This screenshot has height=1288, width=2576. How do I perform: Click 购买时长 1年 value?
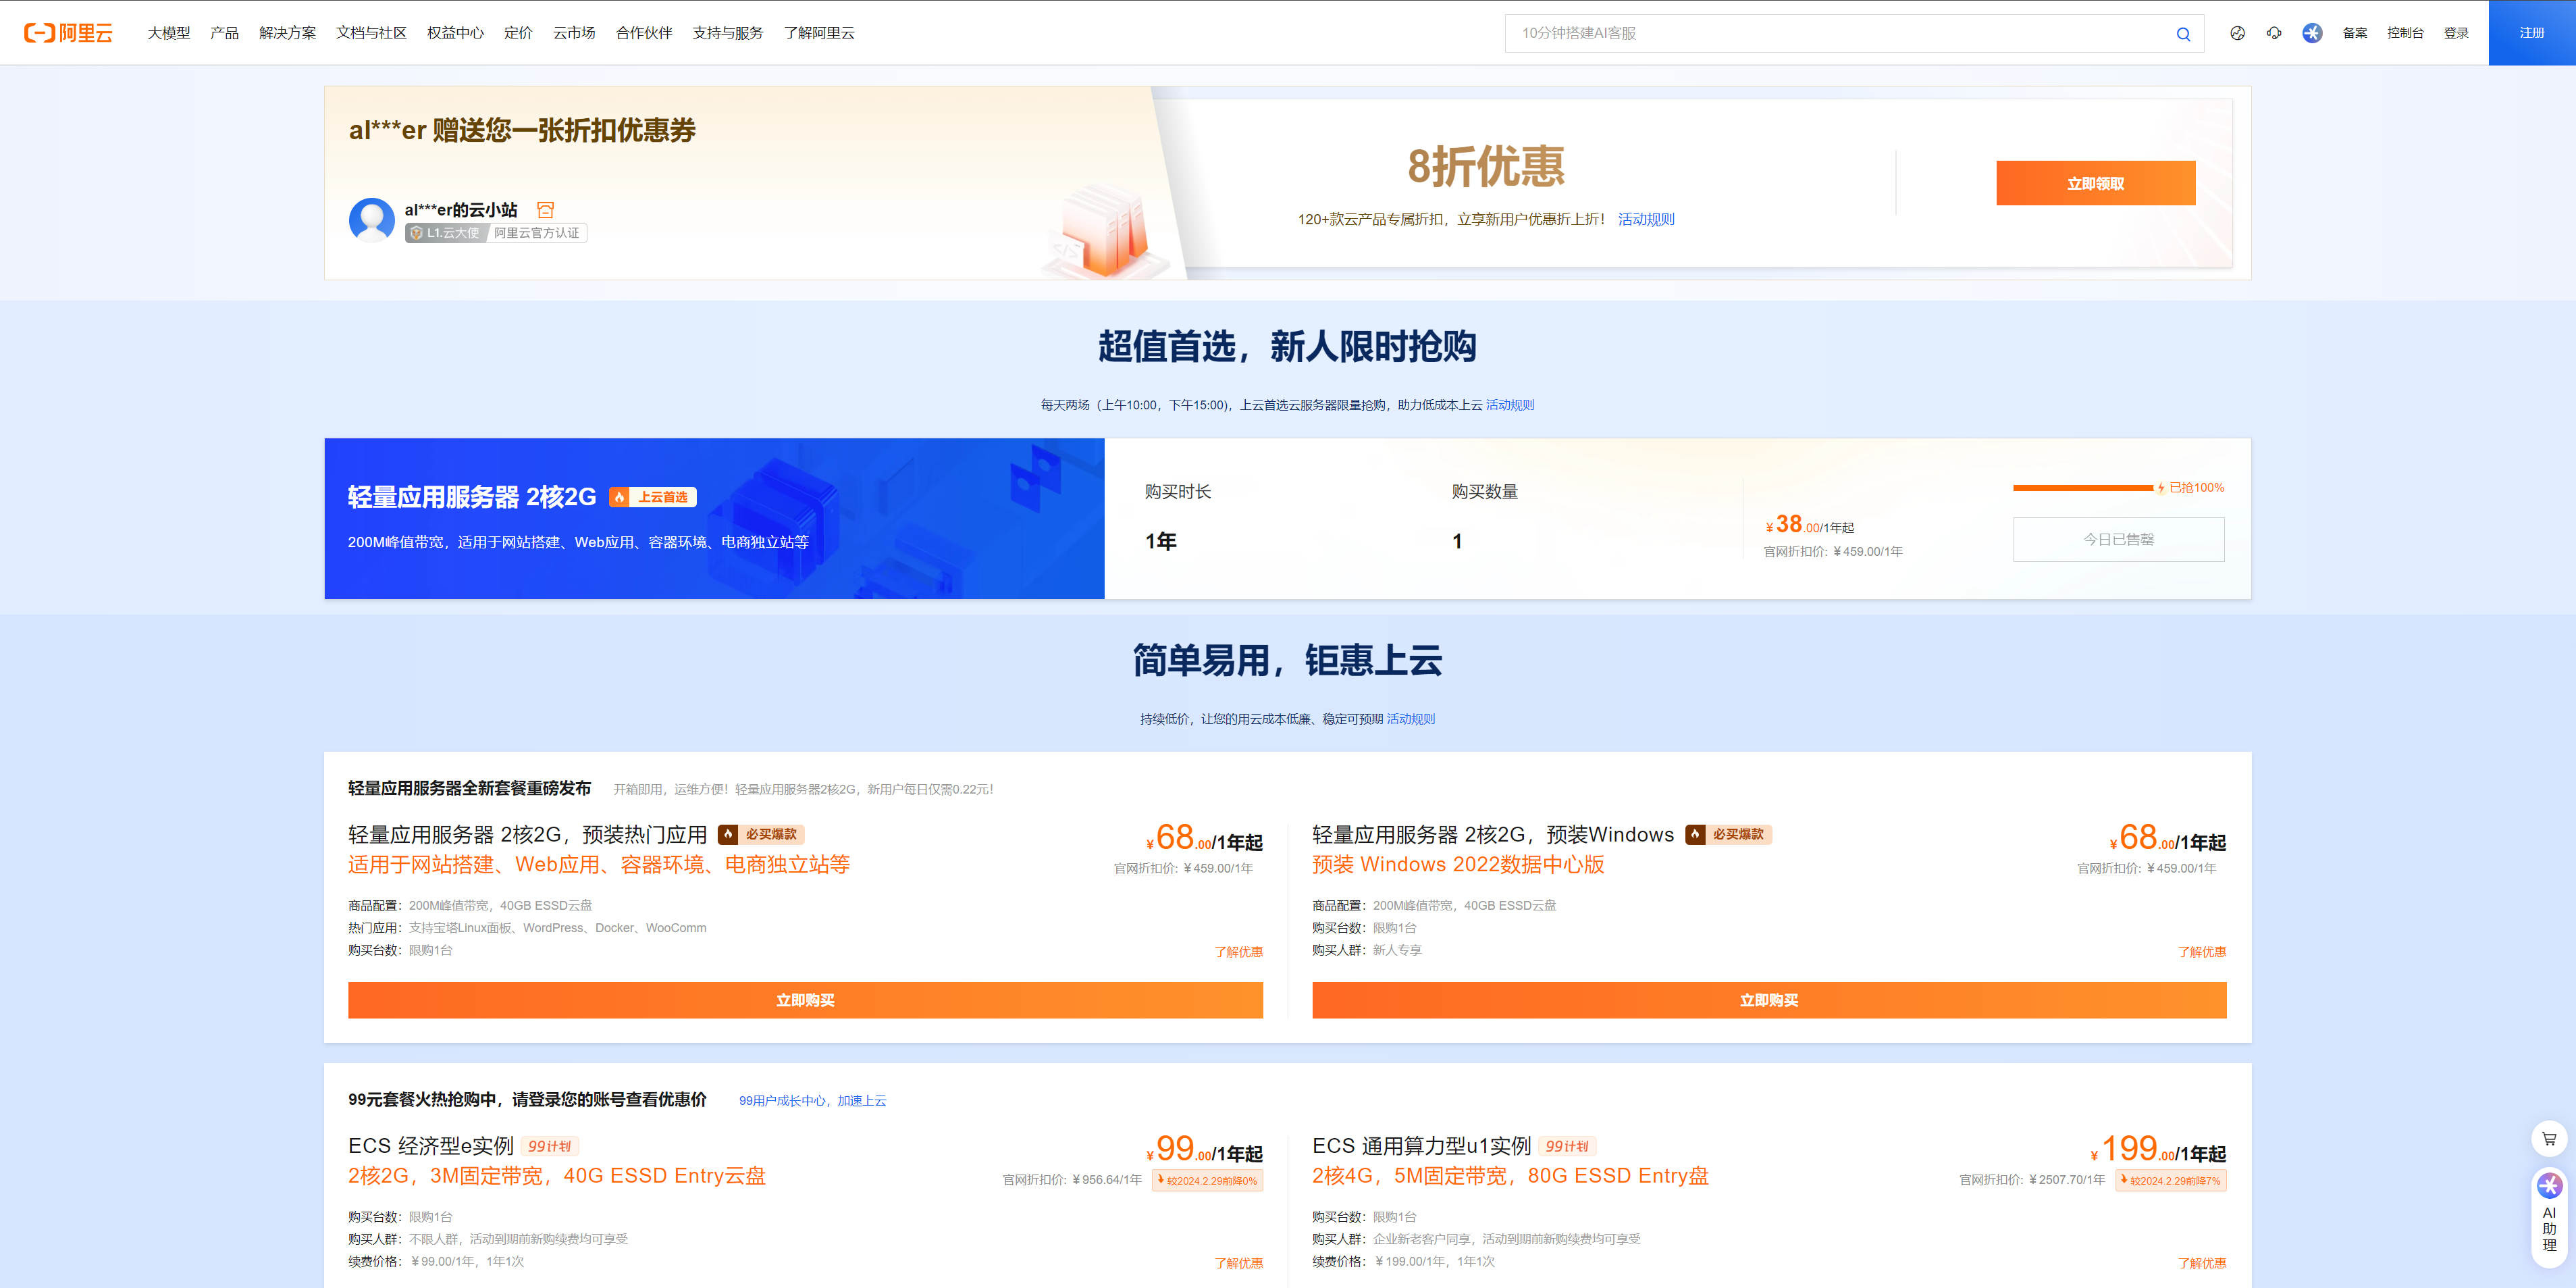(x=1161, y=541)
